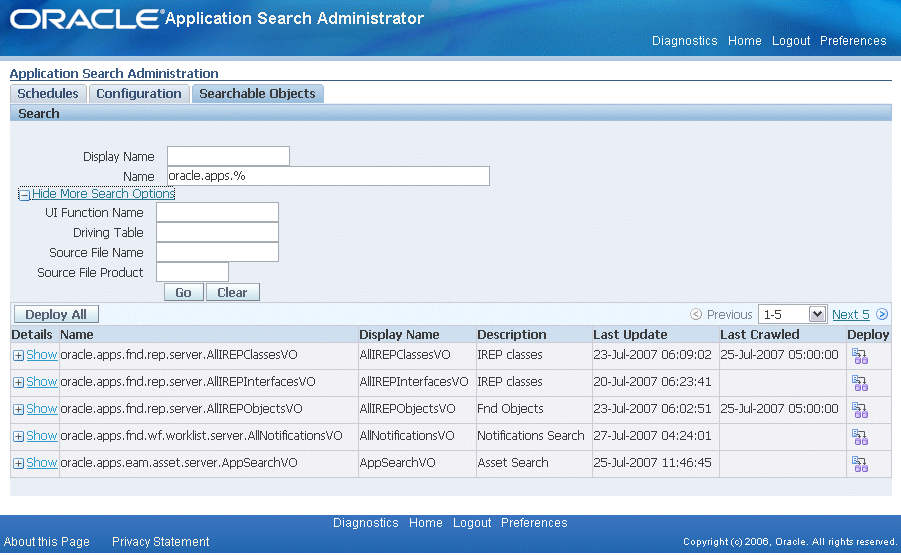Click the Clear button
The height and width of the screenshot is (555, 901).
[232, 292]
